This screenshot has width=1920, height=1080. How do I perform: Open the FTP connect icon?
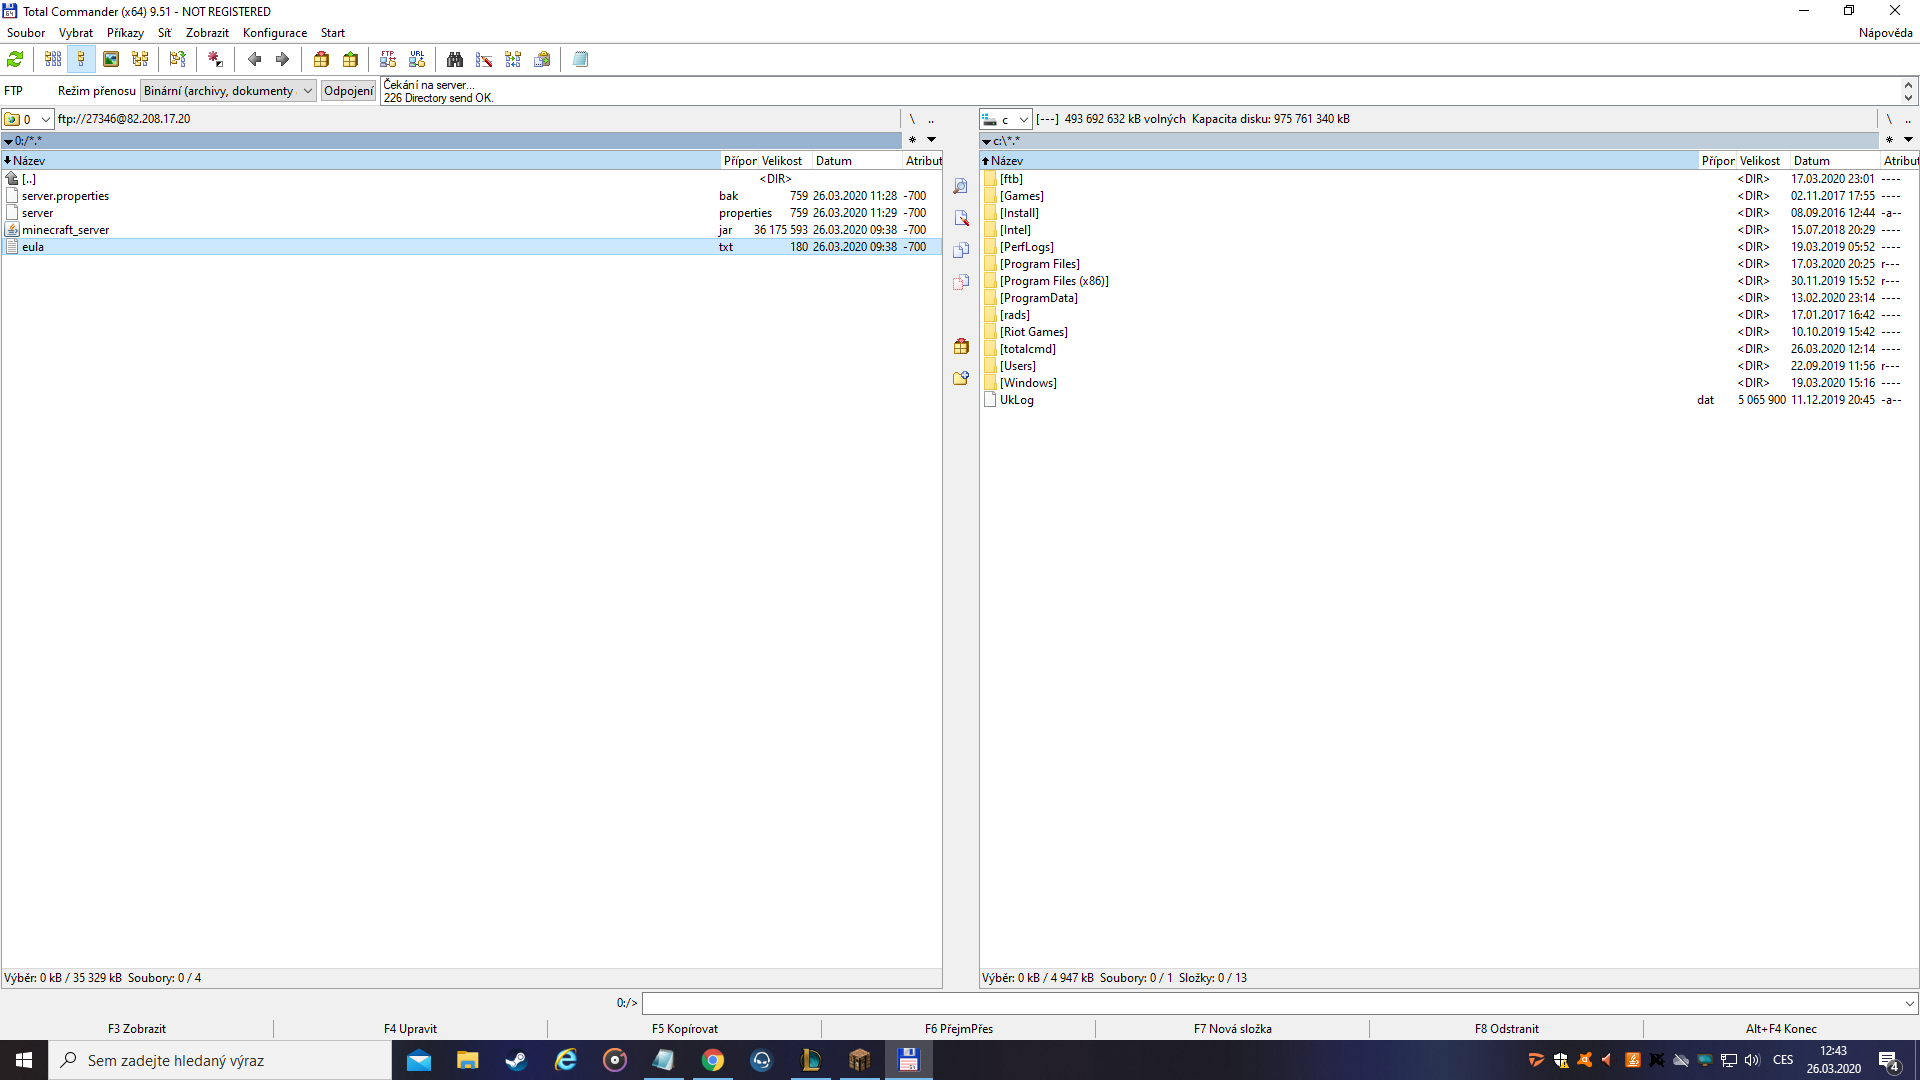pyautogui.click(x=388, y=59)
